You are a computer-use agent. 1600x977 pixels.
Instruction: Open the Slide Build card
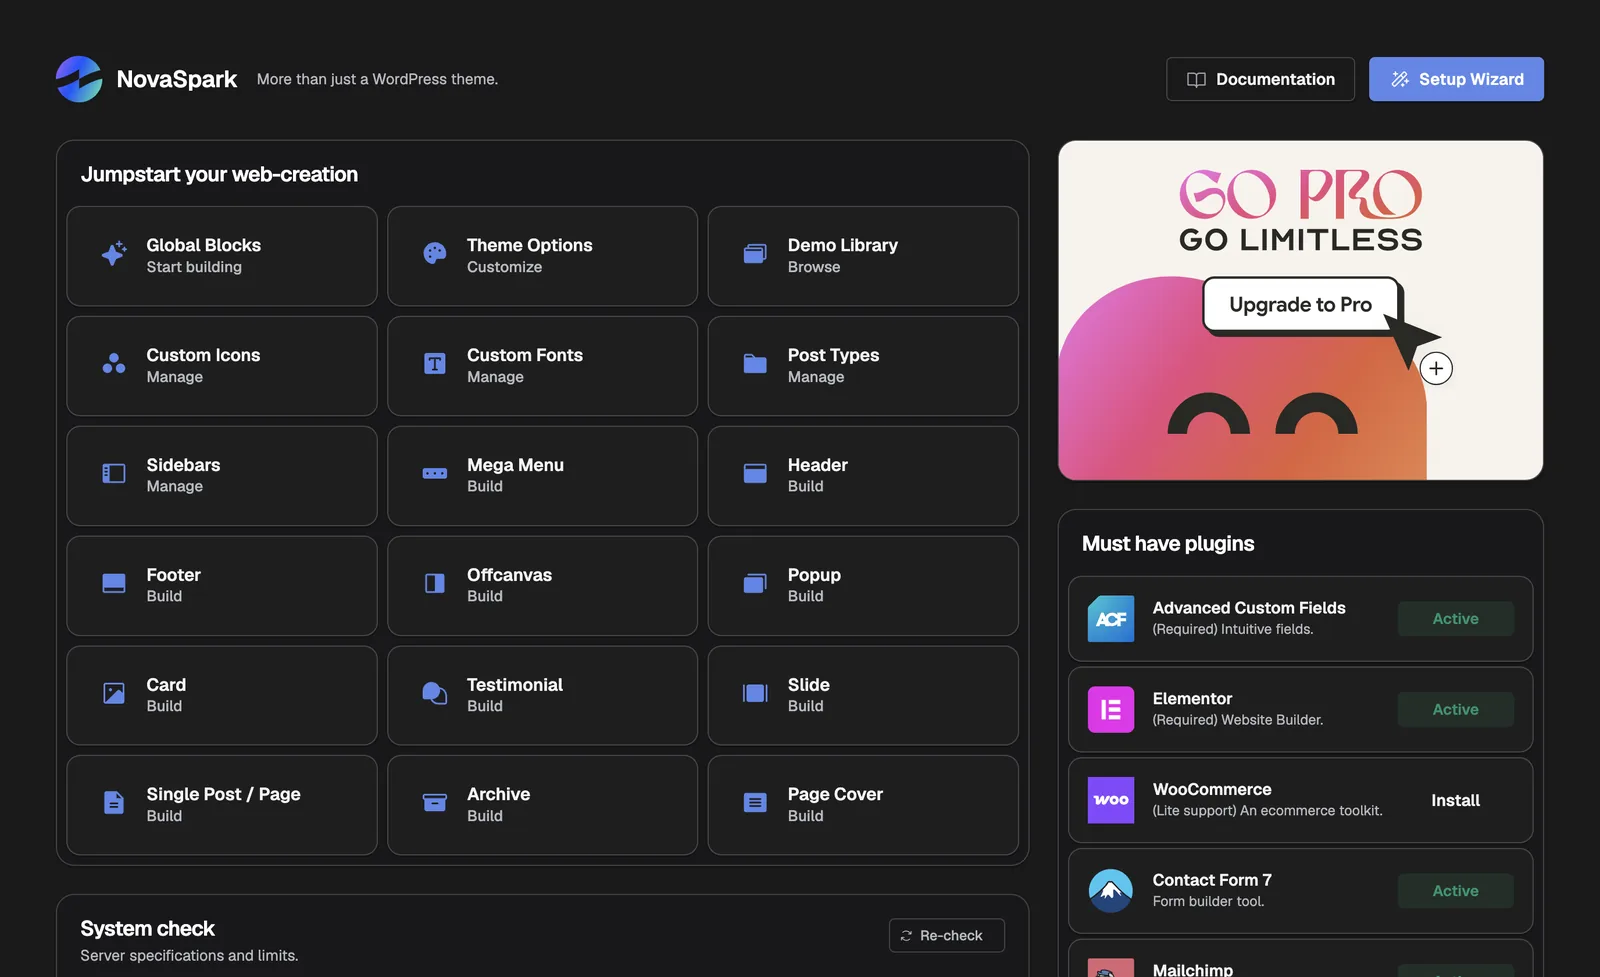coord(863,696)
